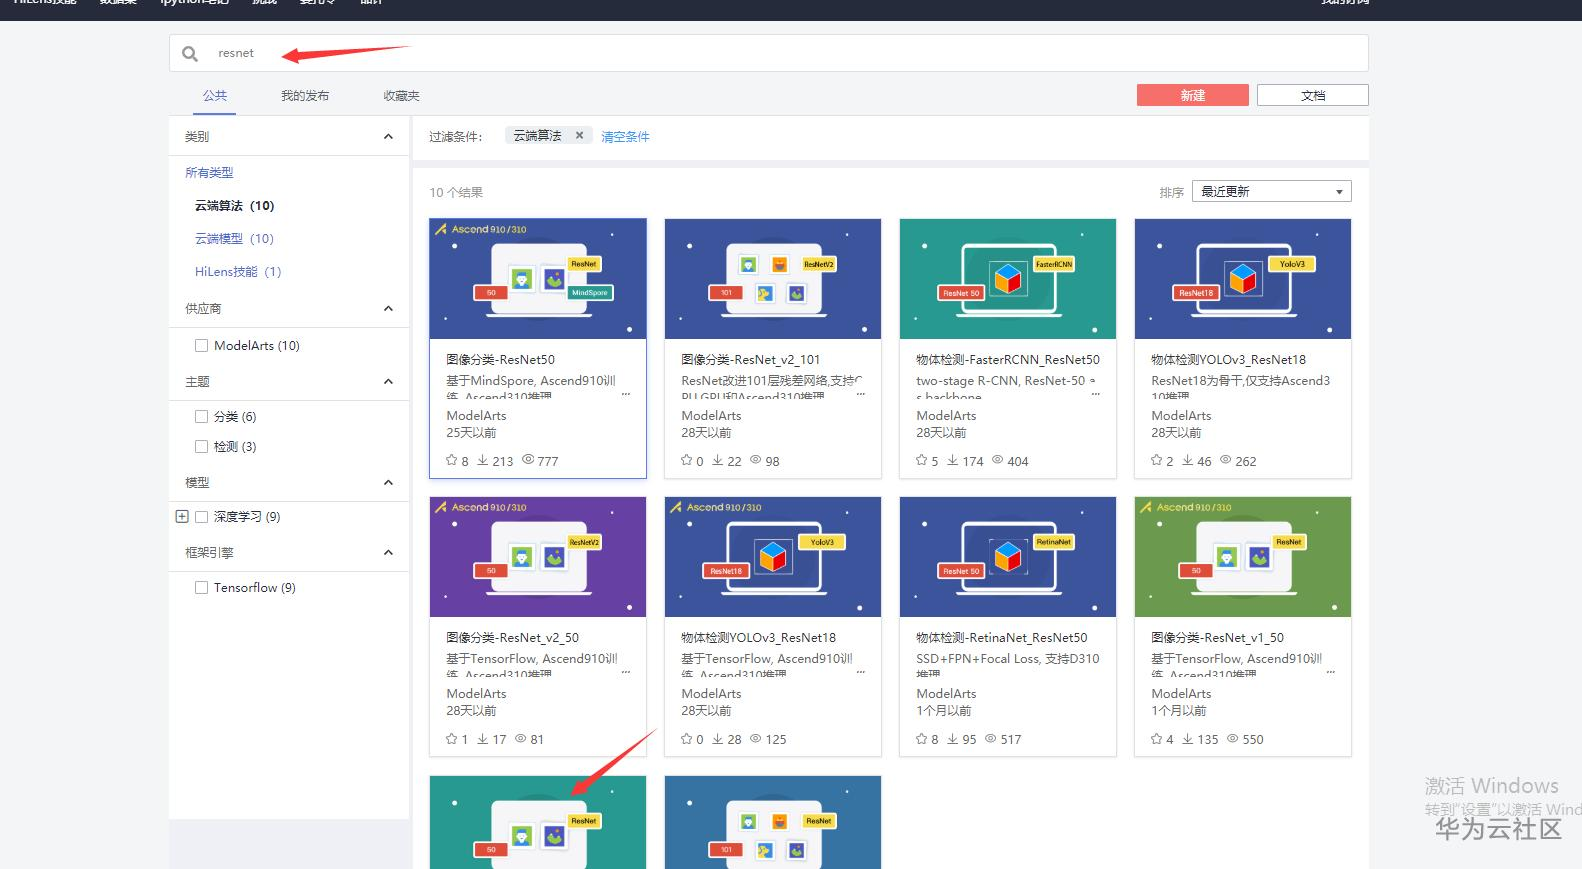Image resolution: width=1582 pixels, height=869 pixels.
Task: Click the views eye icon showing 550
Action: click(1232, 739)
